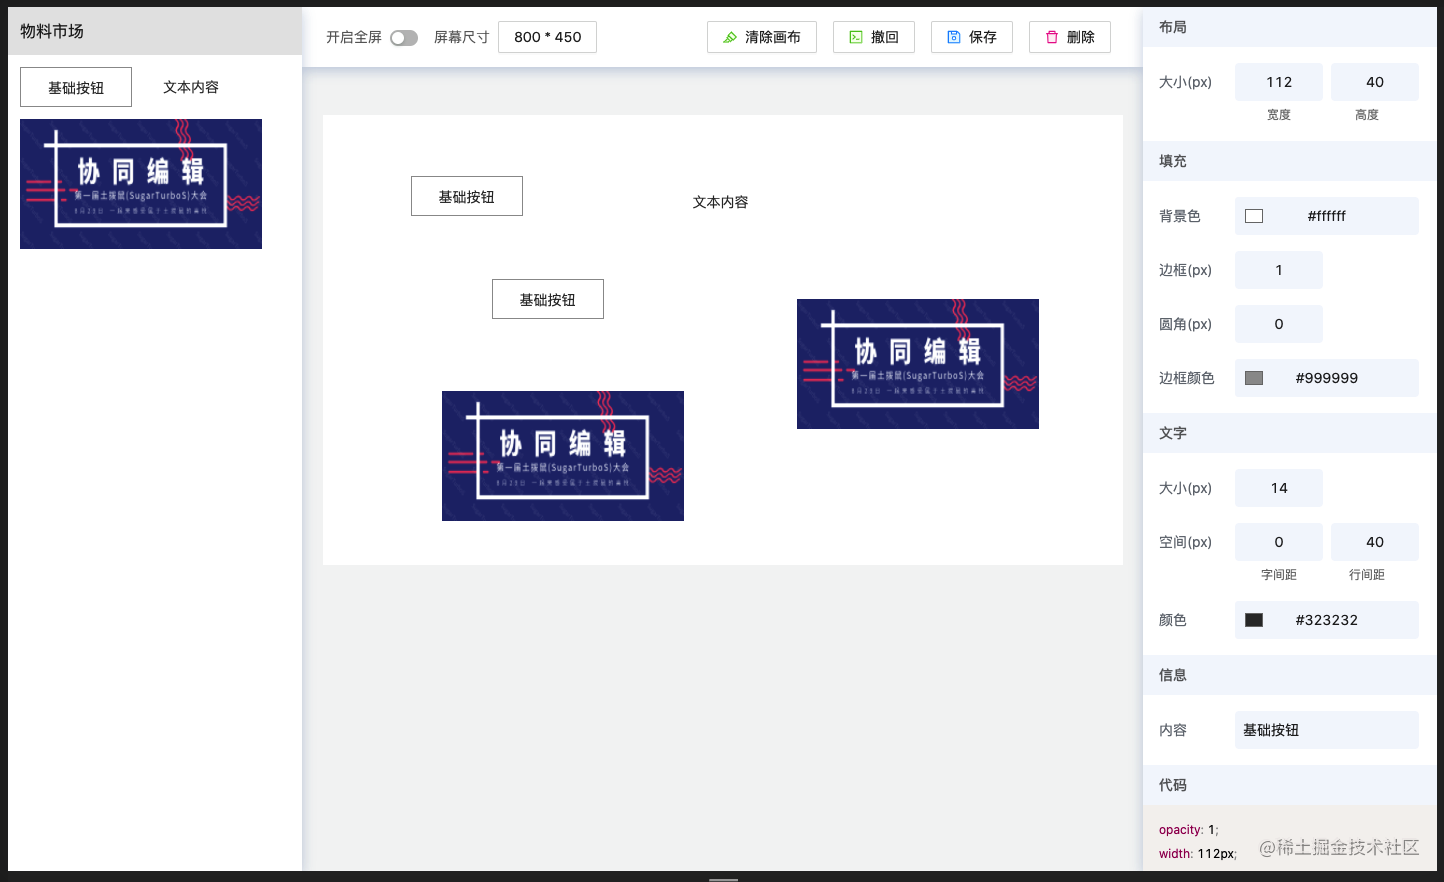Select the upper 基础按钮 on the canvas
The height and width of the screenshot is (882, 1444).
click(x=467, y=197)
